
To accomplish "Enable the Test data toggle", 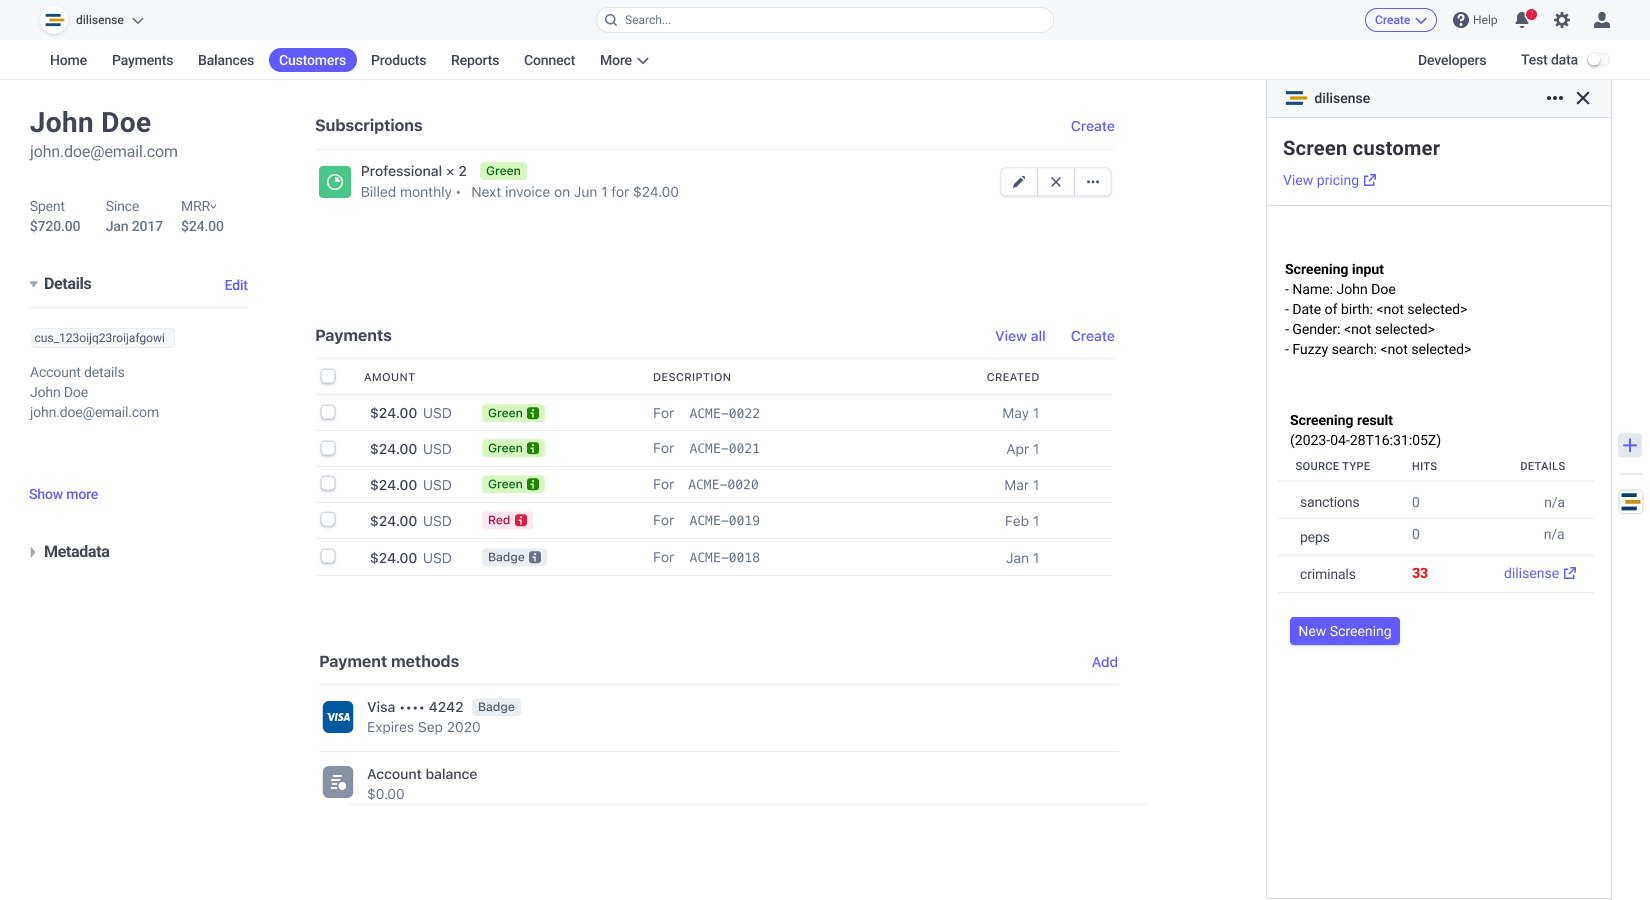I will point(1597,60).
